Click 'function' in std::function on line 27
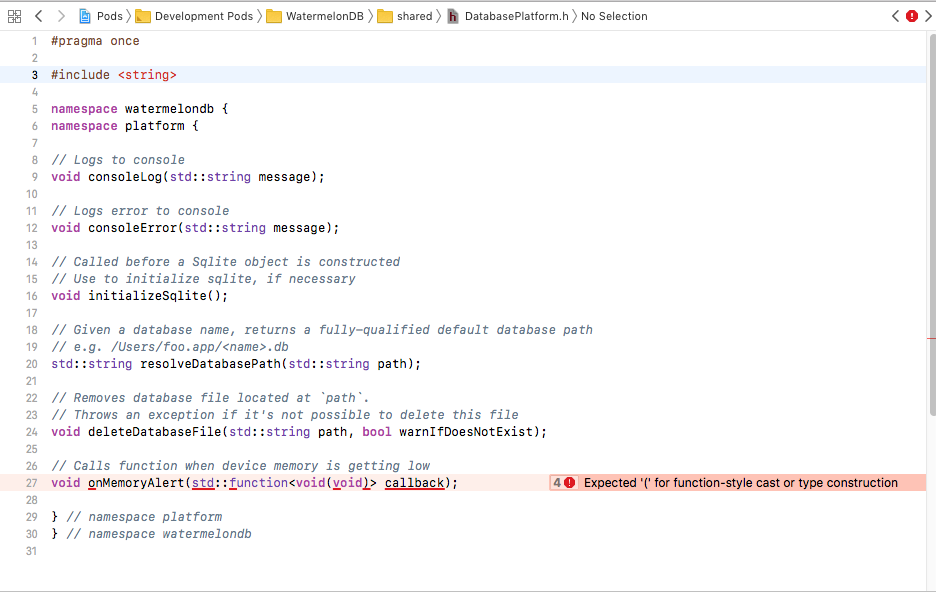The width and height of the screenshot is (936, 593). 258,483
